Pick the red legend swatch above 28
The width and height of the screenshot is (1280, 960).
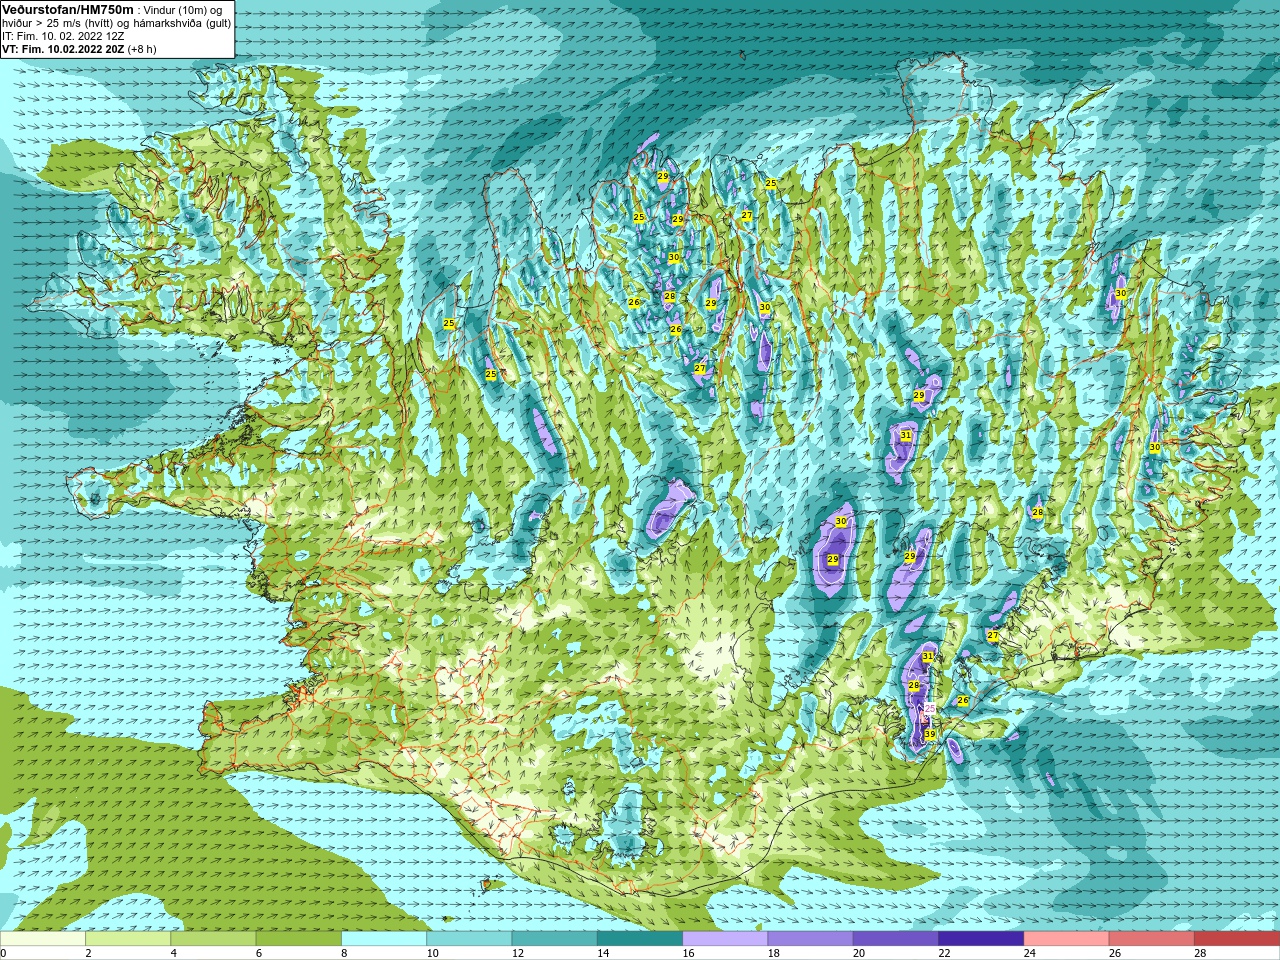pos(1236,939)
